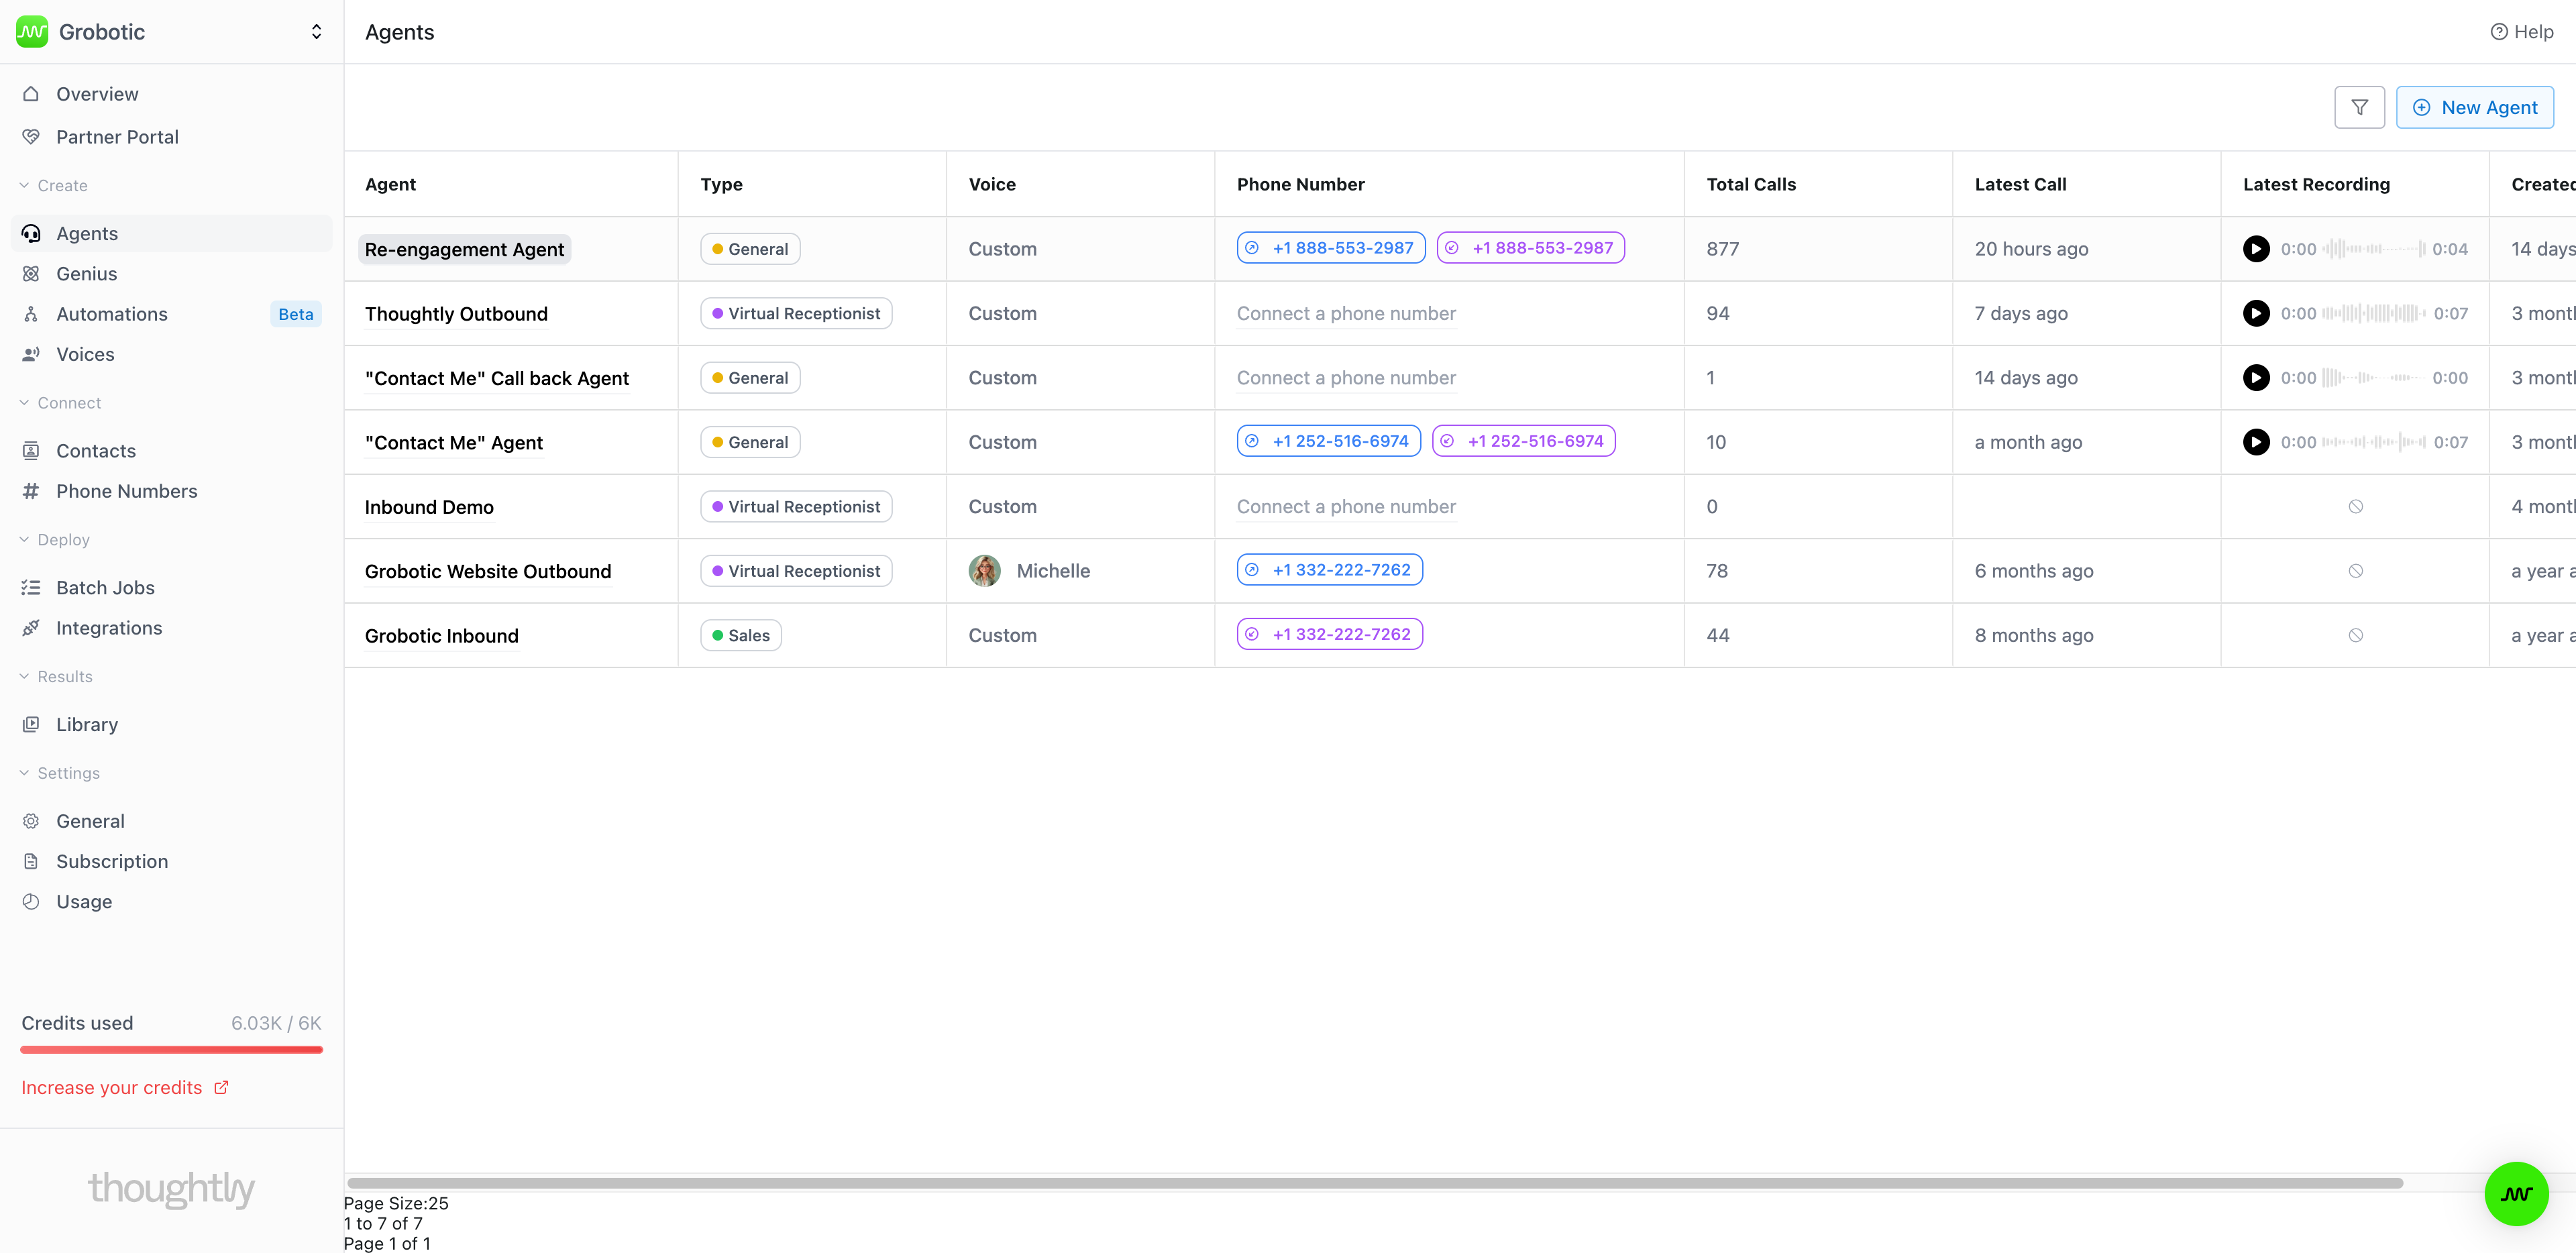Seek in Re-engagement Agent recording waveform

(2374, 249)
